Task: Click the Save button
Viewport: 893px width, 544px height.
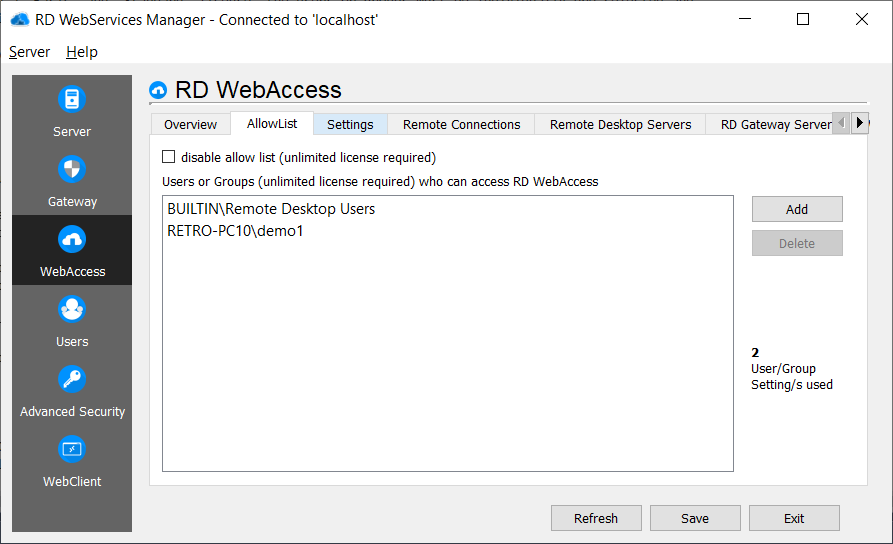Action: (x=695, y=518)
